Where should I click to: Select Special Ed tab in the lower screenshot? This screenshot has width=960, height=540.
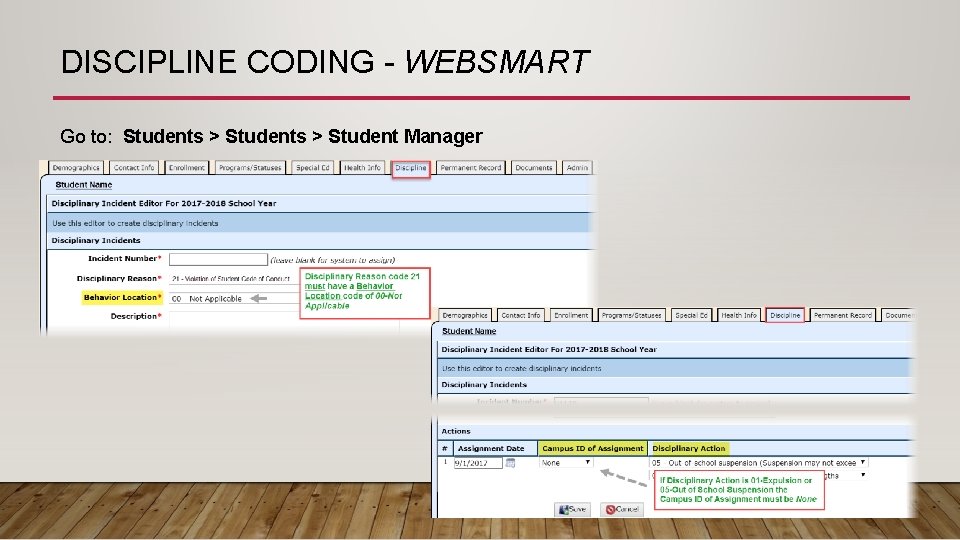click(691, 315)
